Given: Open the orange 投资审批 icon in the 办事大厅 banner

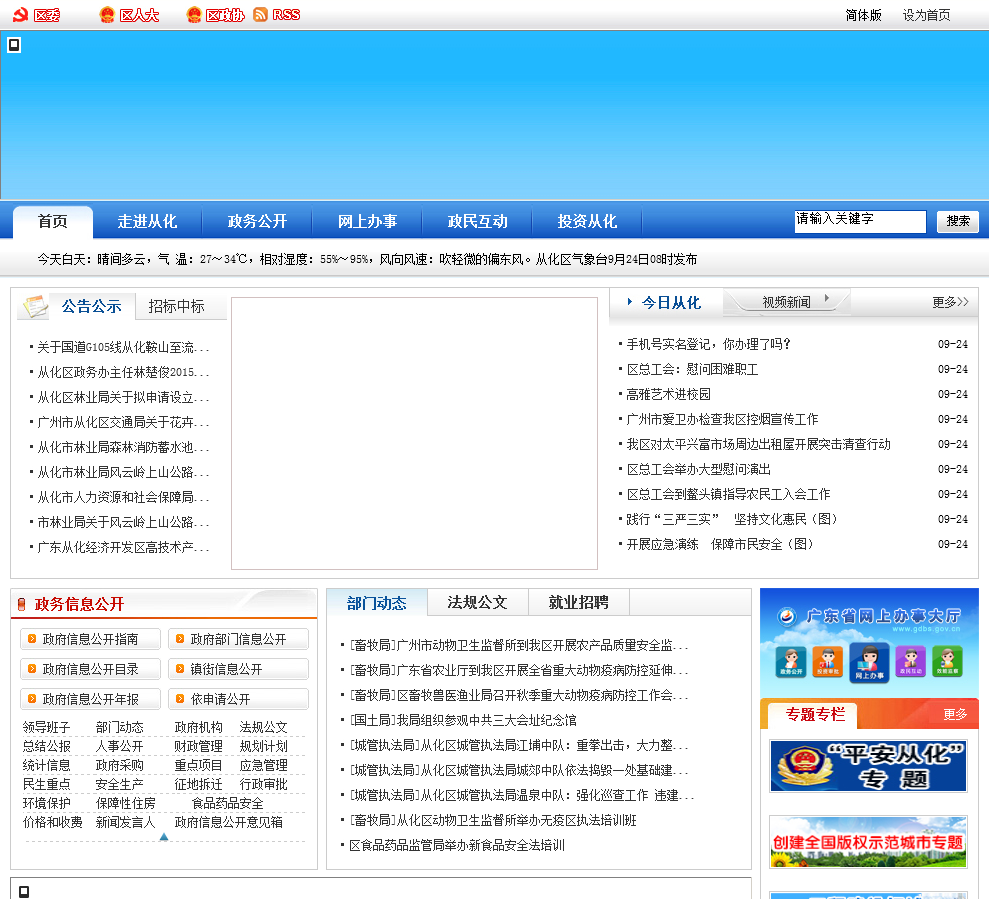Looking at the screenshot, I should [x=828, y=661].
